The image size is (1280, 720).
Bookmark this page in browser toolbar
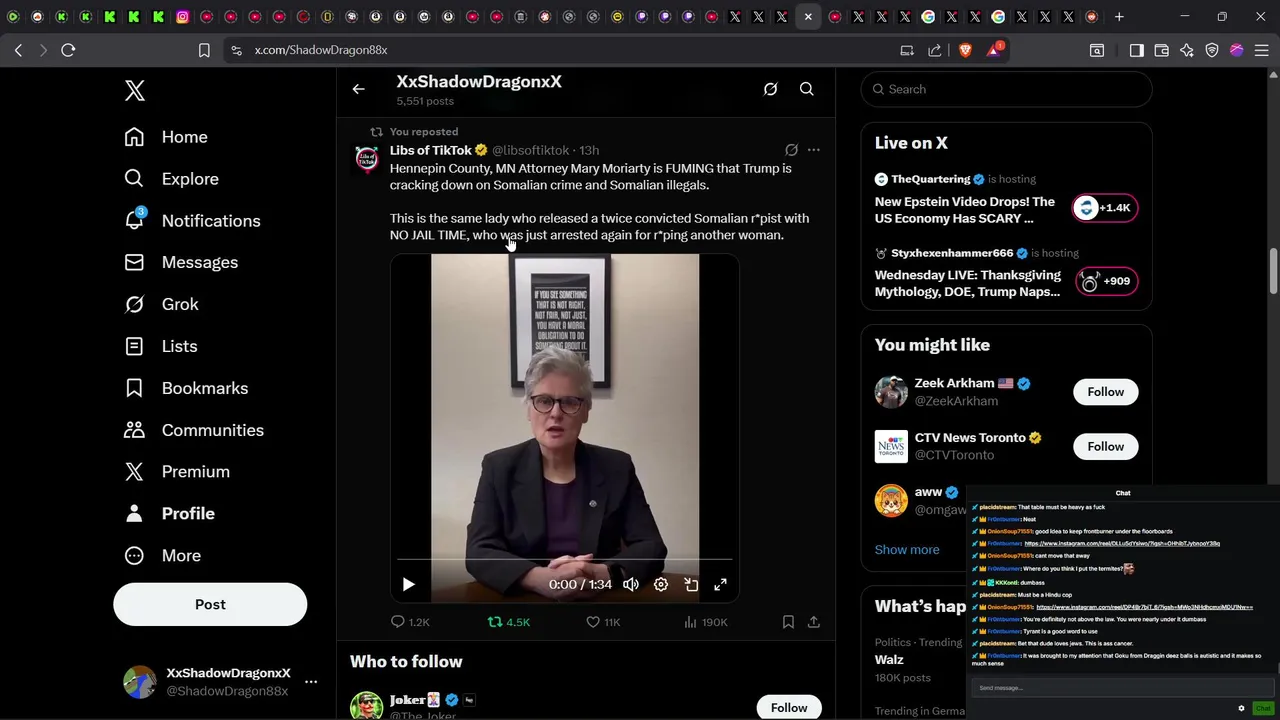click(x=204, y=50)
